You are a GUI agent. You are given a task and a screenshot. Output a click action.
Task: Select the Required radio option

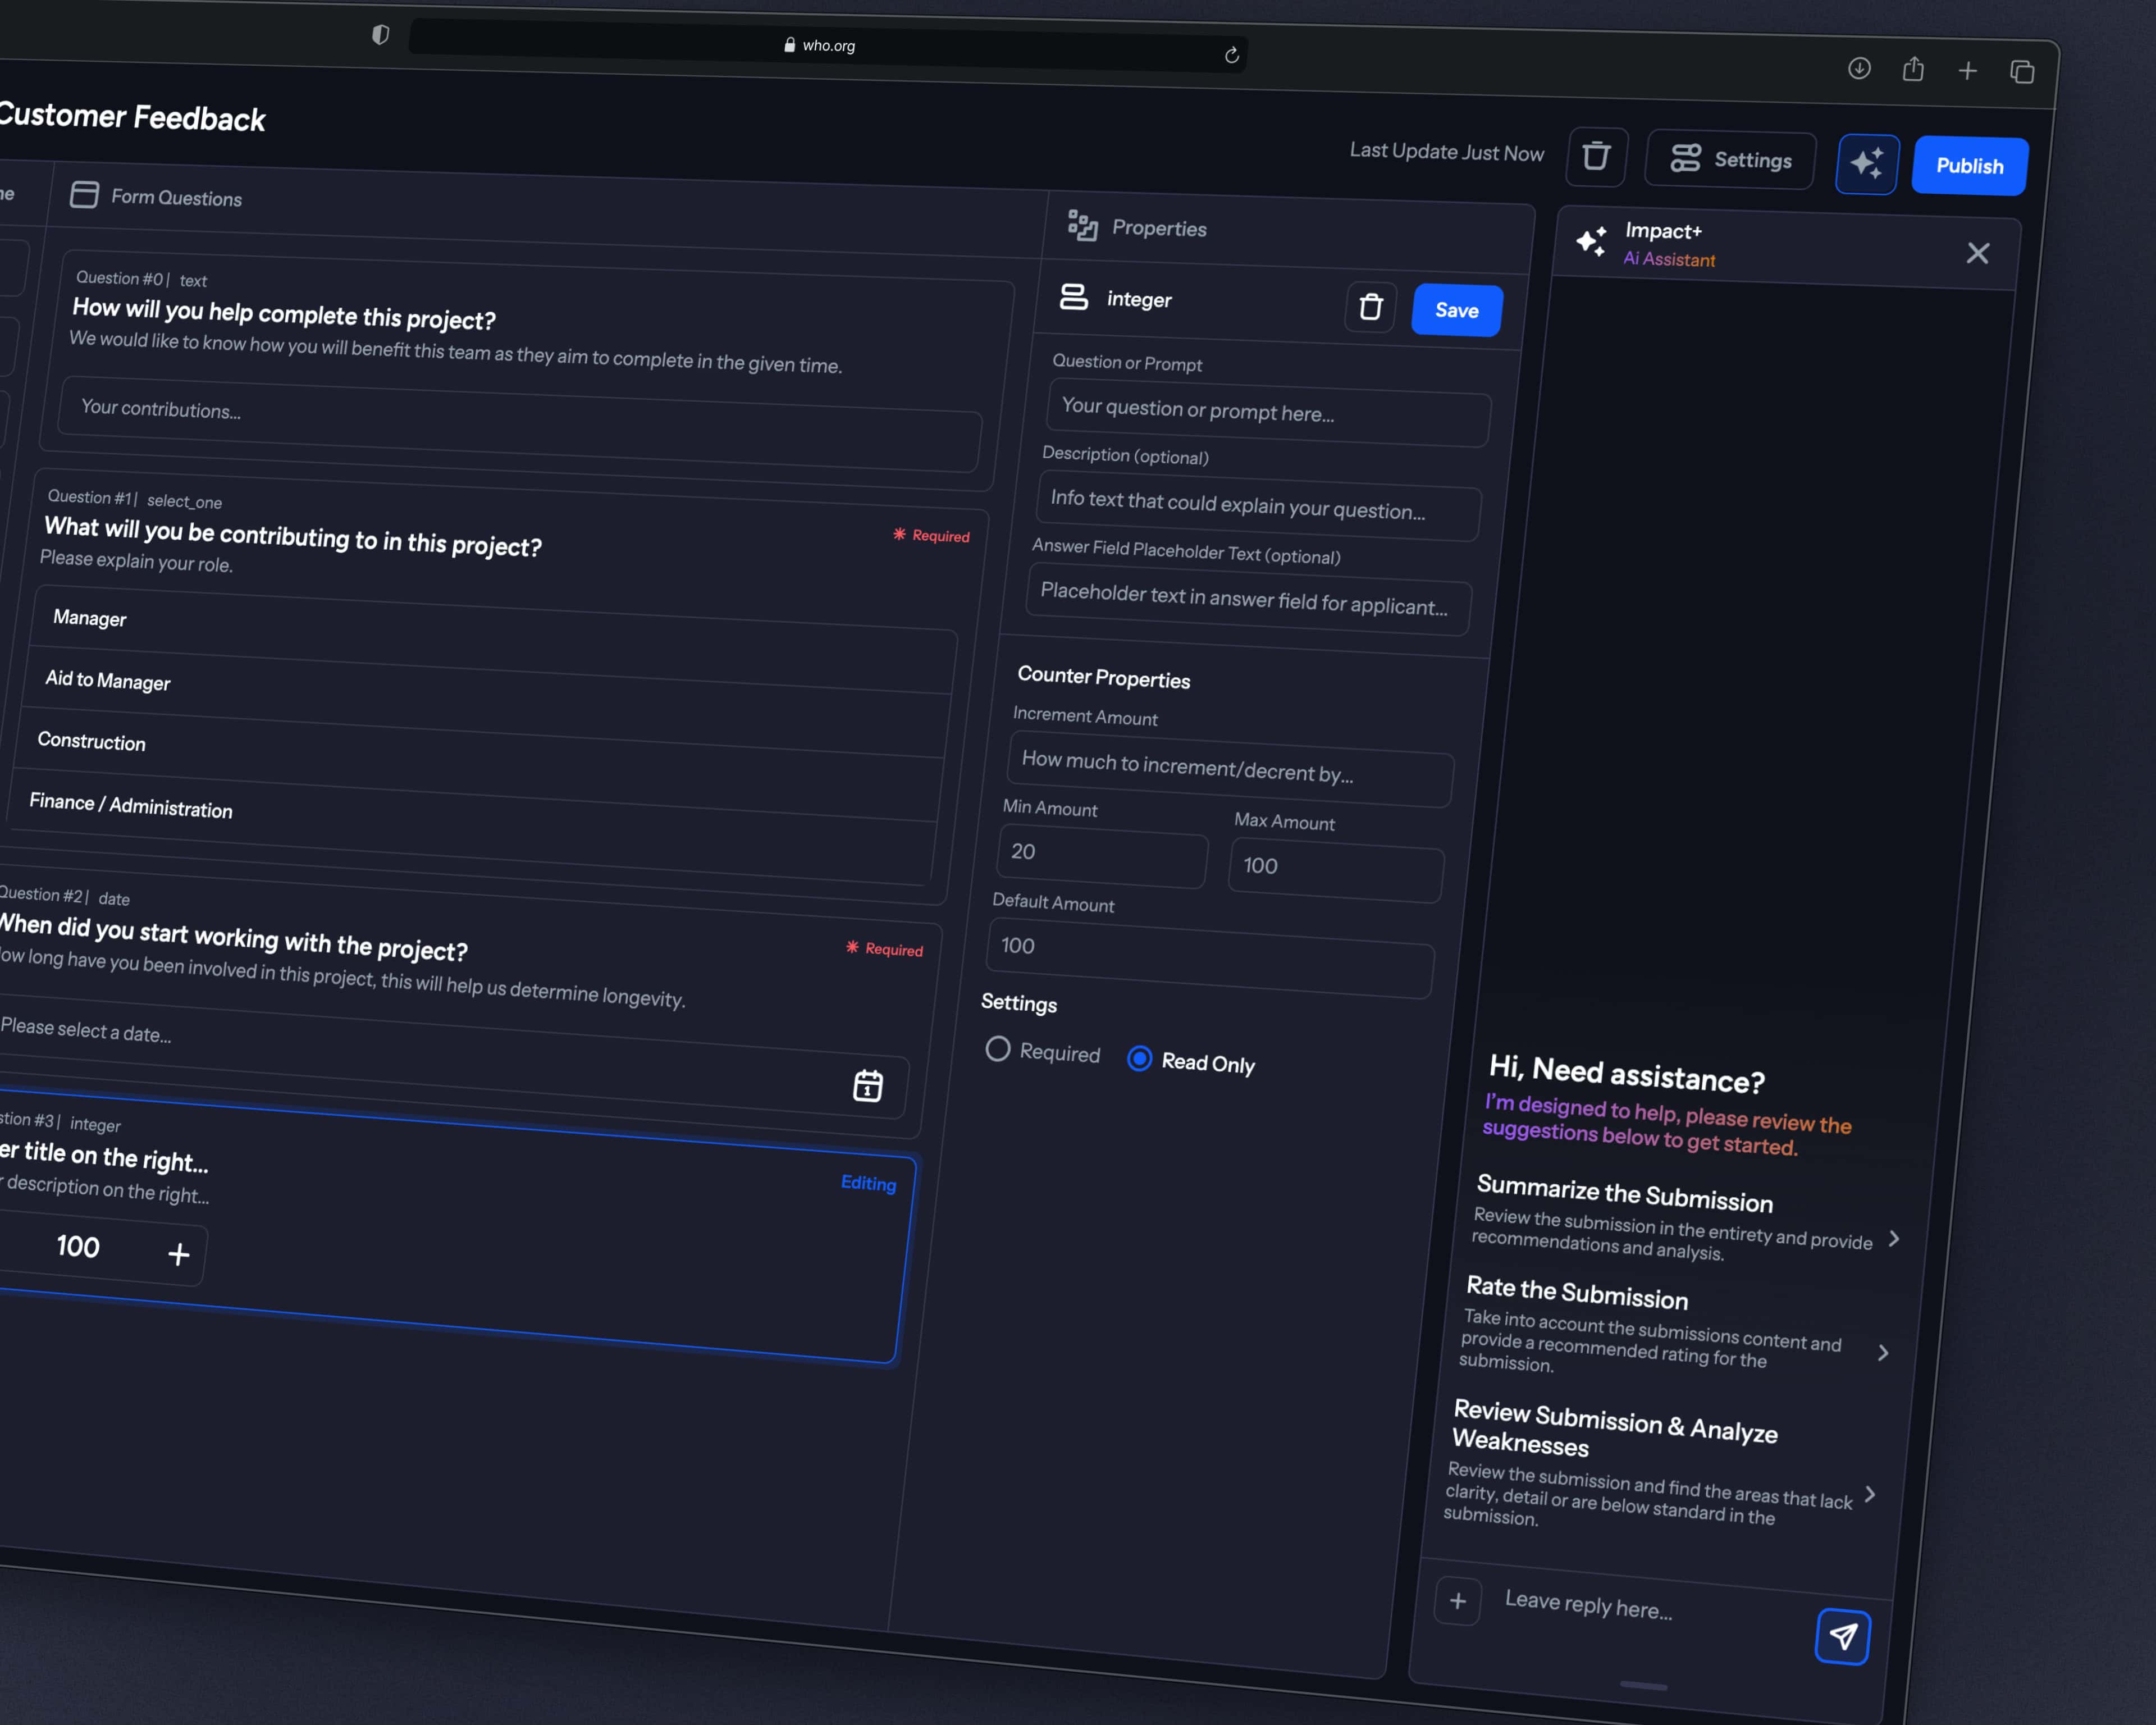[997, 1049]
